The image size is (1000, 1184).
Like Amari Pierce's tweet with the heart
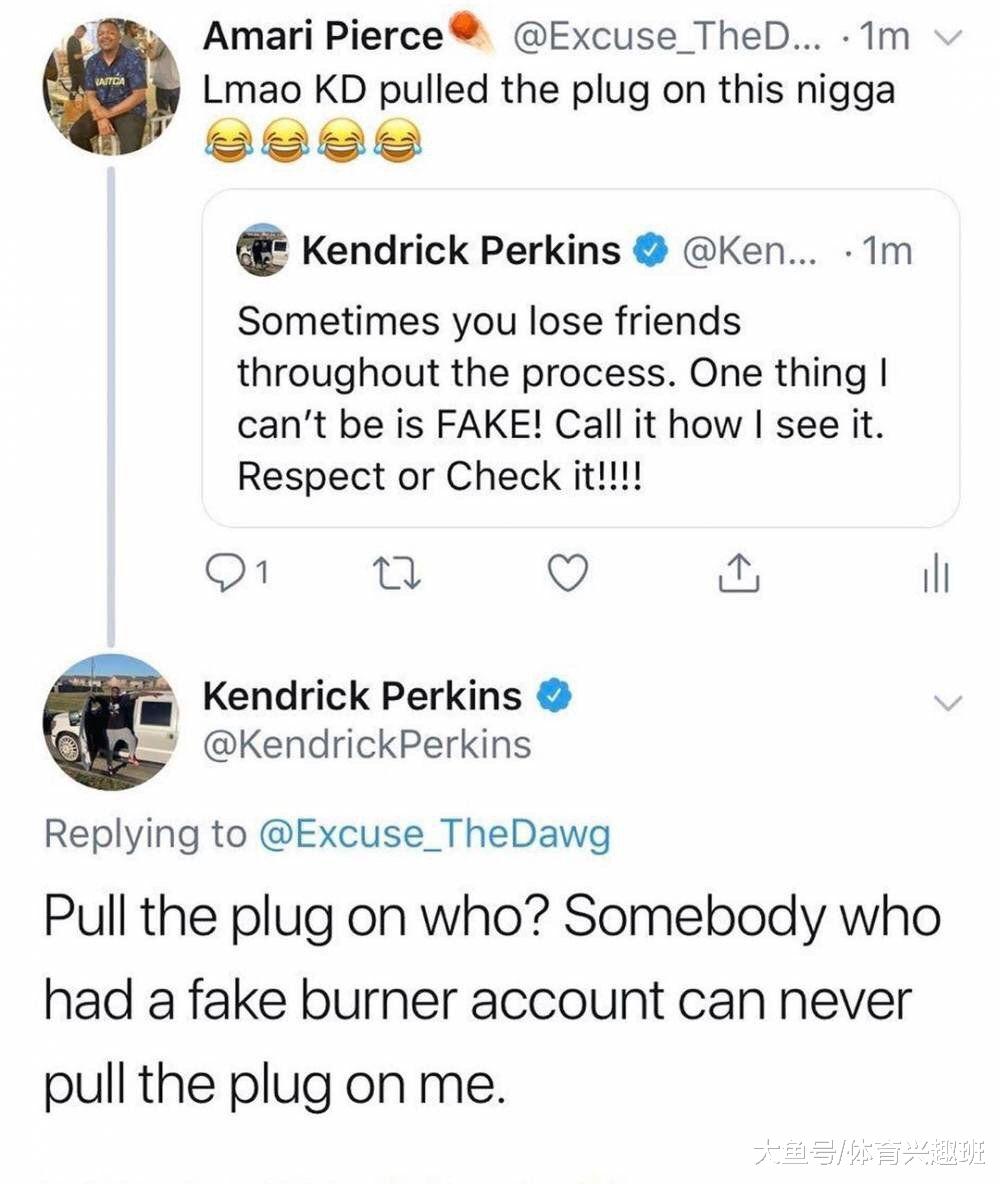tap(567, 573)
